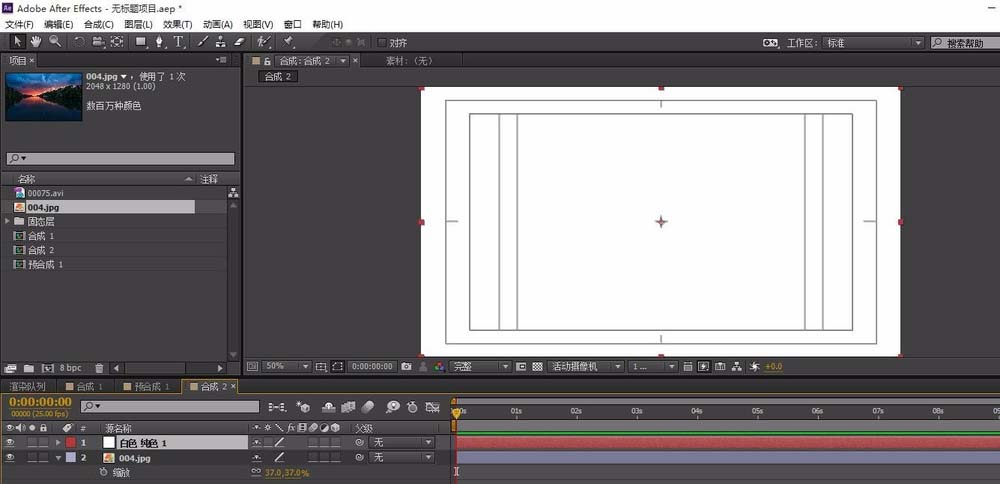Click the lavender label swatch of layer 2
The image size is (1000, 484).
[71, 457]
